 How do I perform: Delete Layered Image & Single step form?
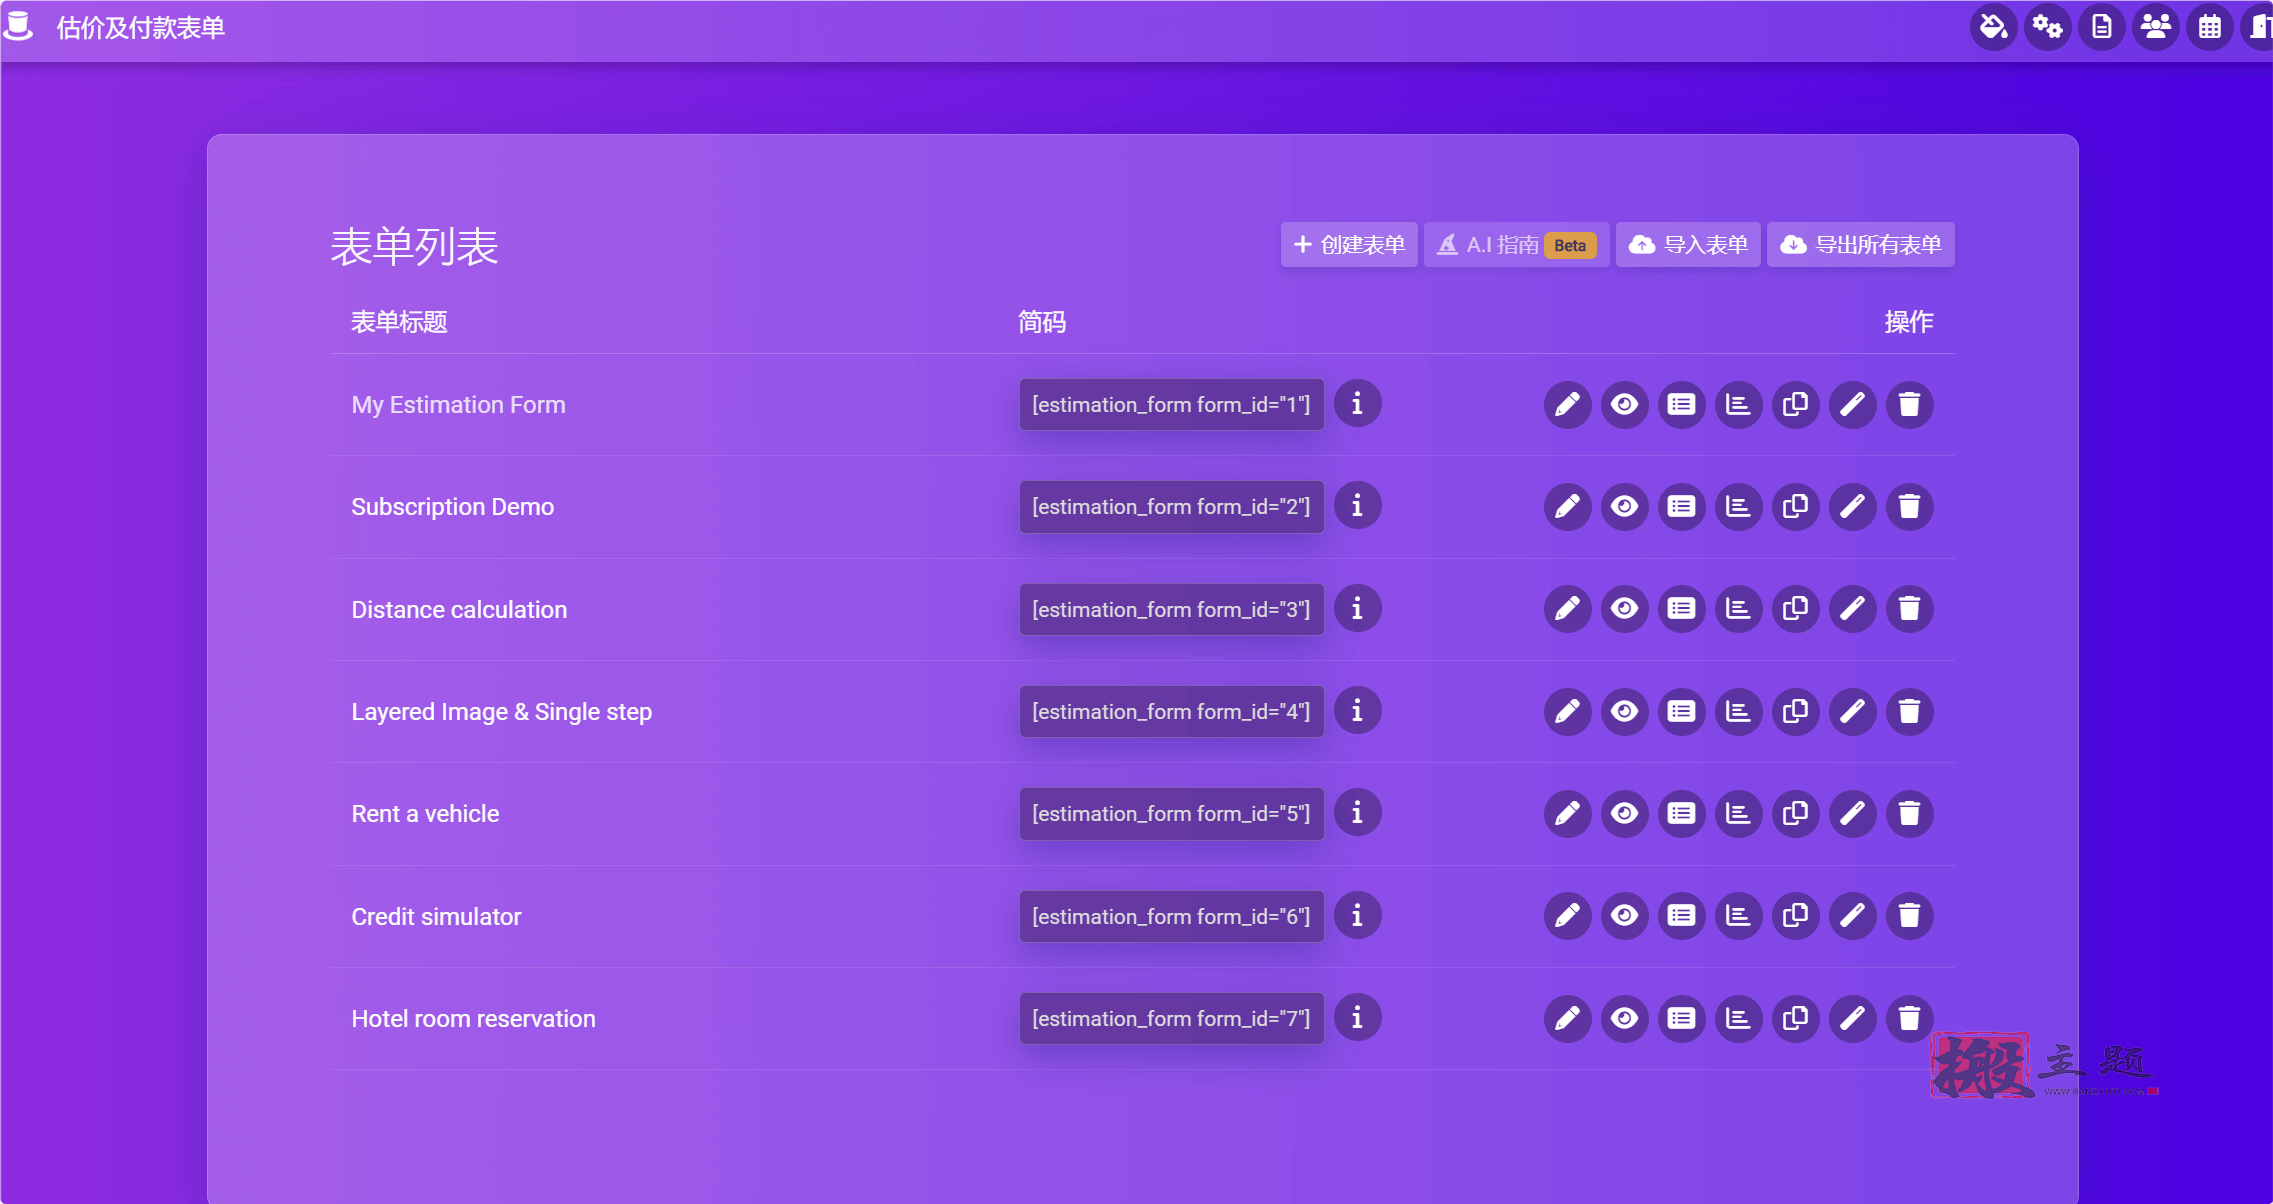coord(1909,712)
